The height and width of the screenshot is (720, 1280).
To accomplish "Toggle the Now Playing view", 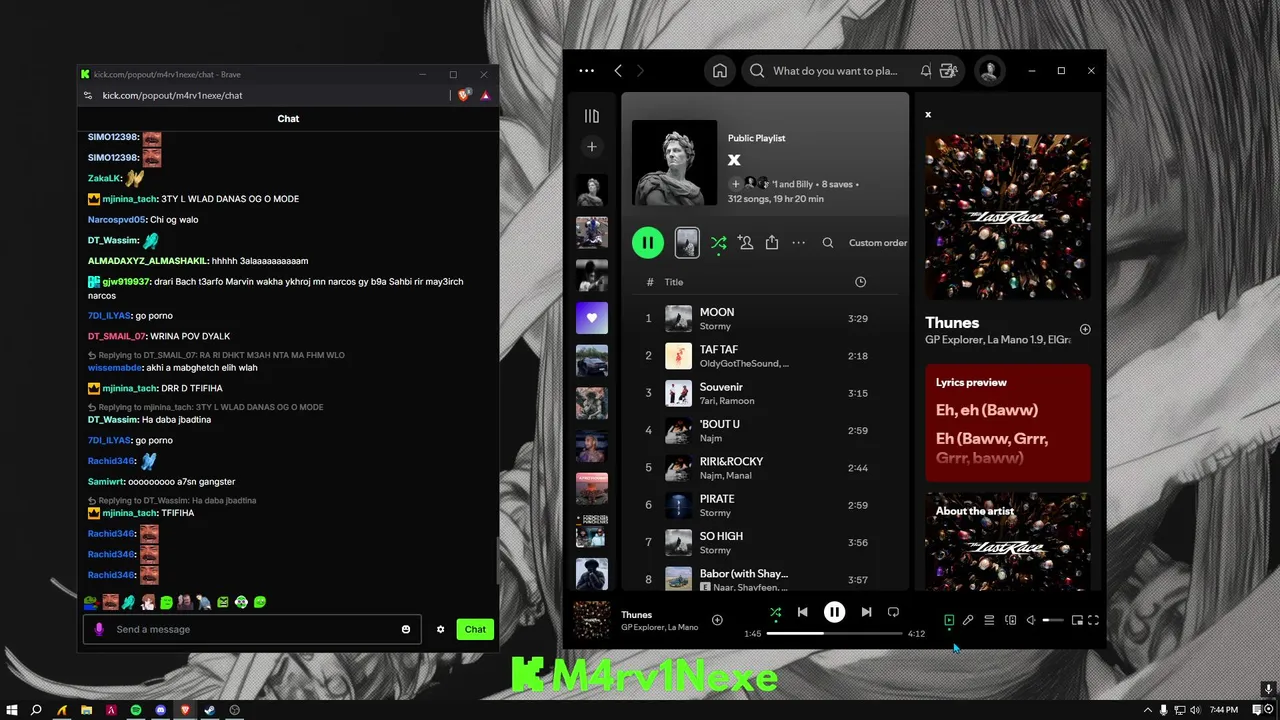I will tap(949, 620).
